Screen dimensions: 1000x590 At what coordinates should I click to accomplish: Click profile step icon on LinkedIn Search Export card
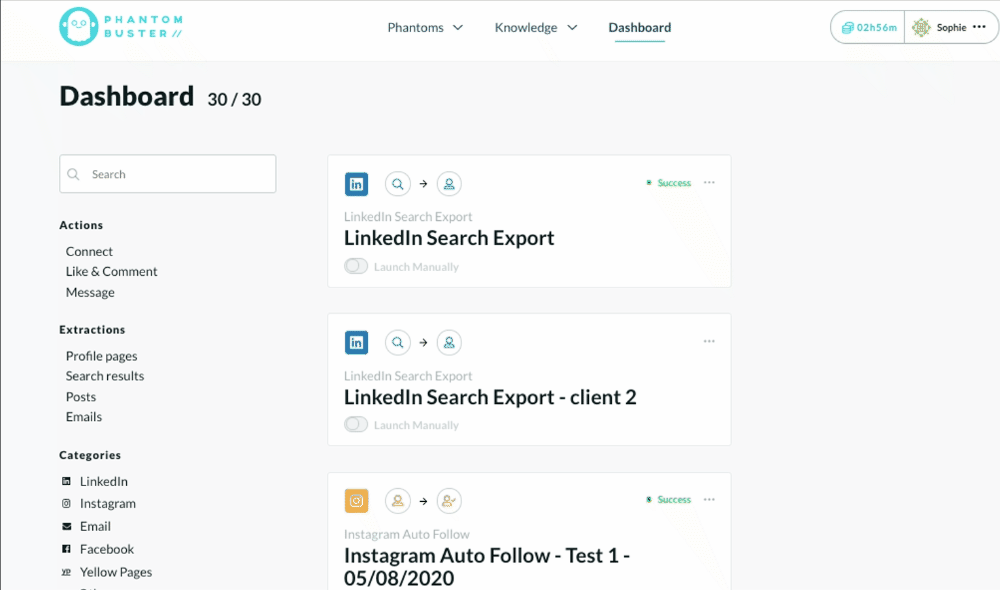(x=449, y=184)
